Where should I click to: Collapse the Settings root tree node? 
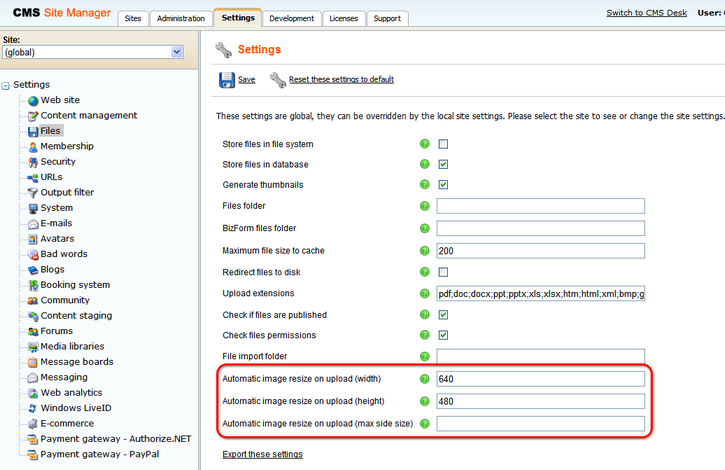coord(7,85)
